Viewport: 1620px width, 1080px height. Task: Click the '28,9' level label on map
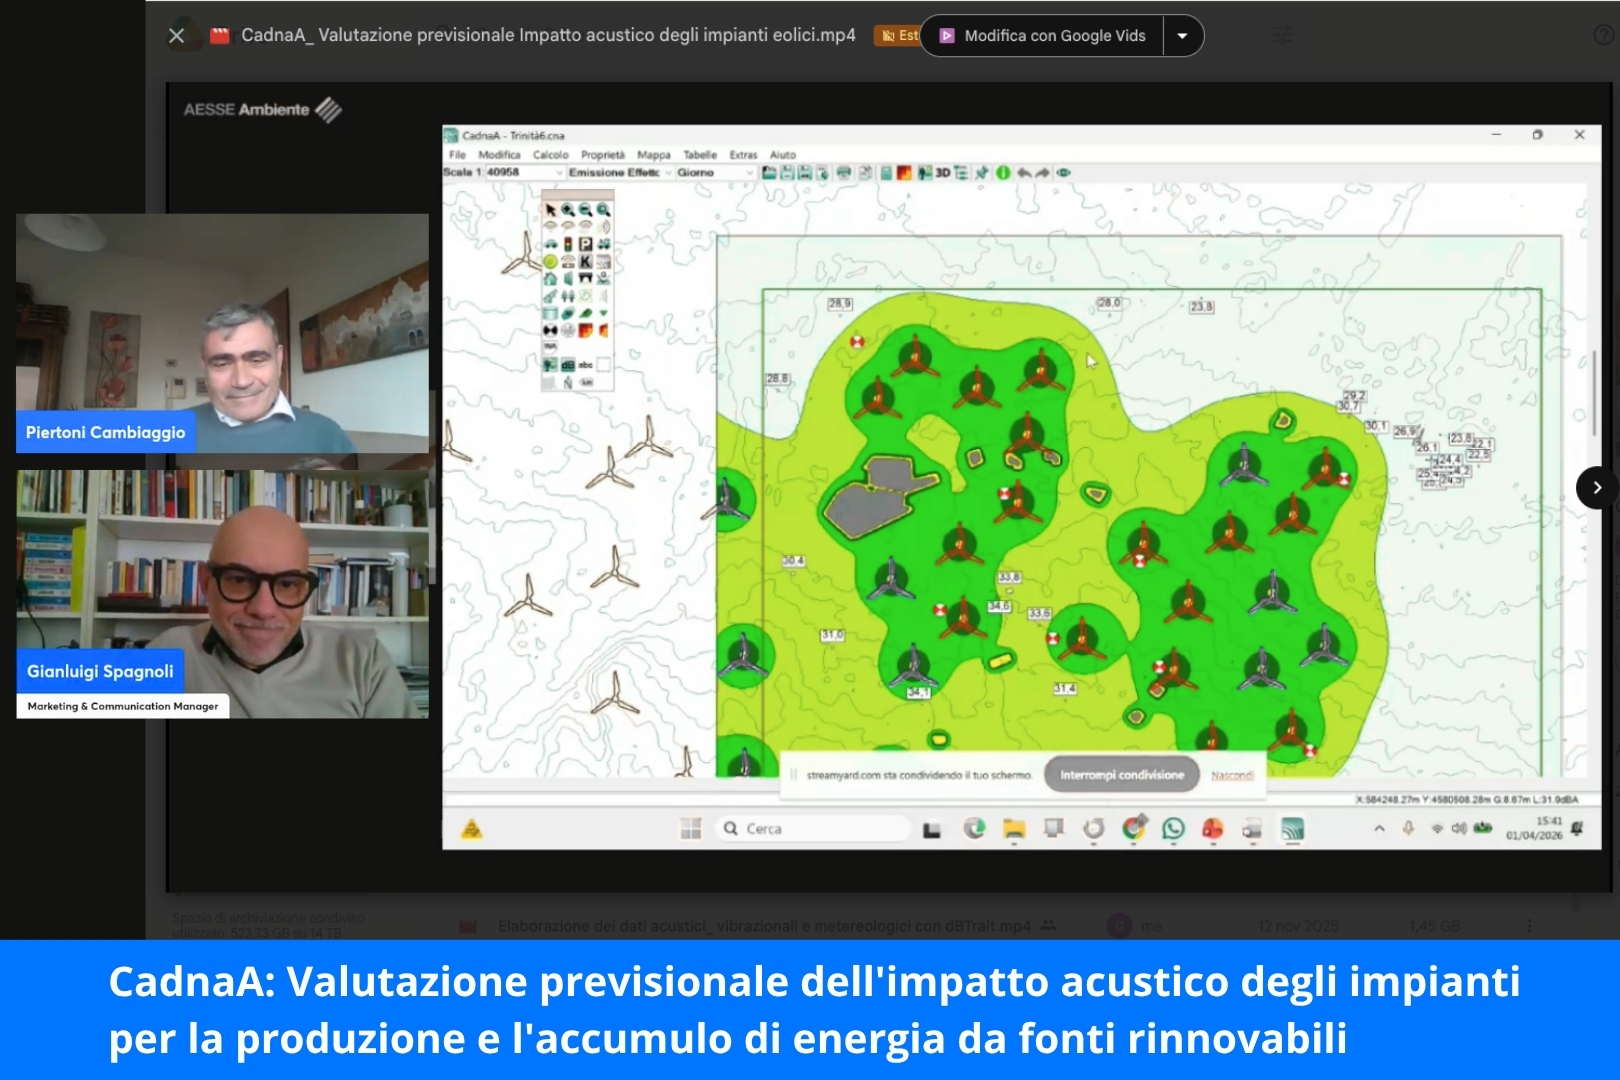[x=840, y=303]
